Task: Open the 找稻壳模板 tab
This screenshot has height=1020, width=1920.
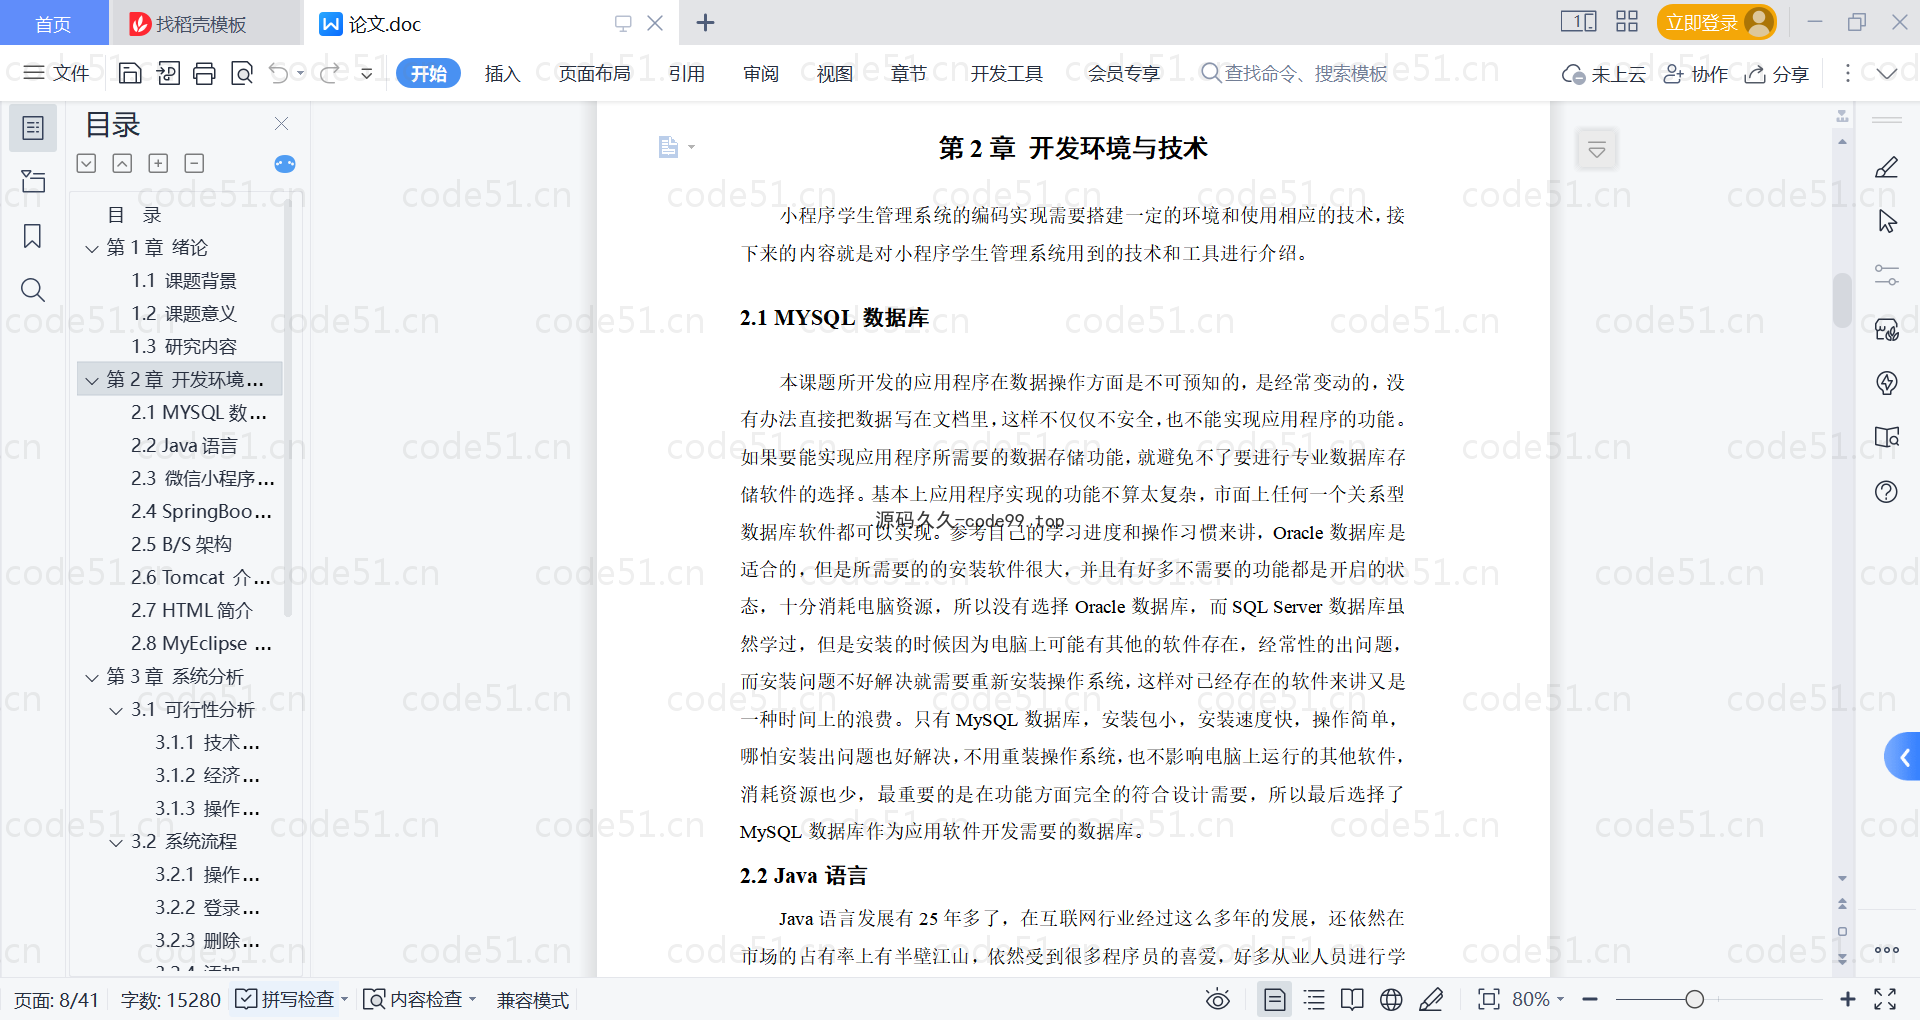Action: point(205,23)
